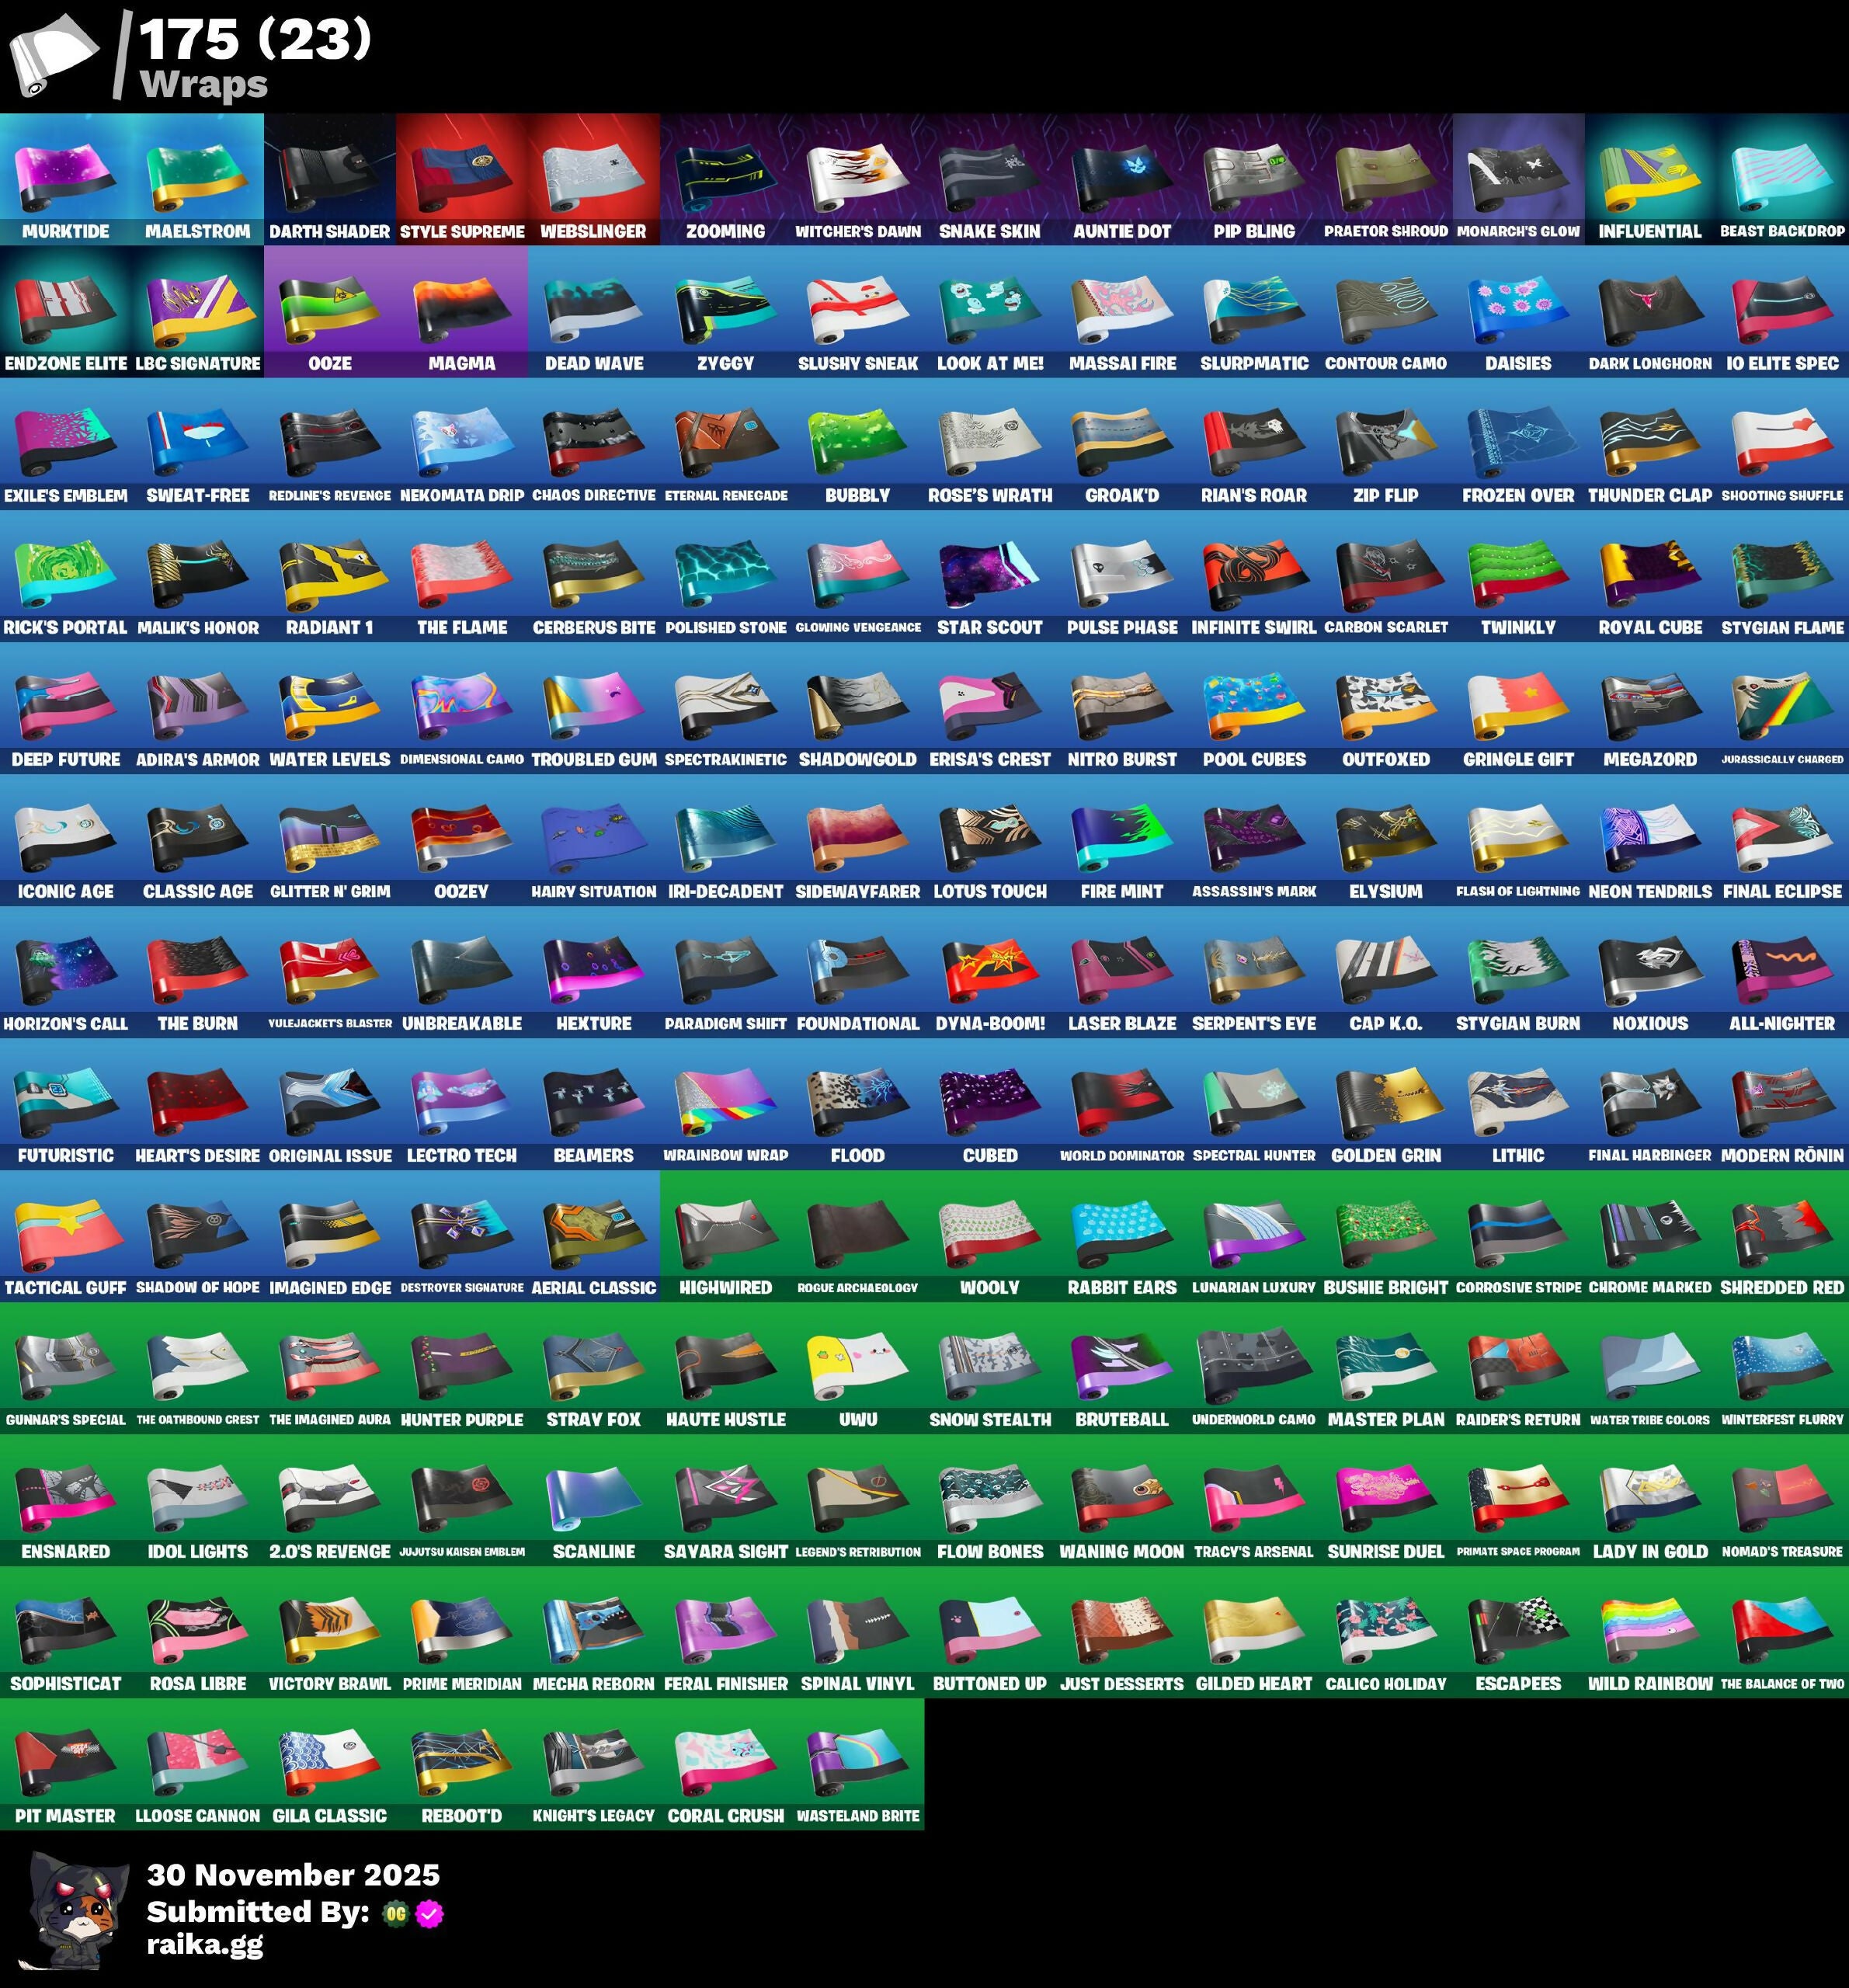Click the green OG badge
The image size is (1849, 1988).
click(396, 1914)
